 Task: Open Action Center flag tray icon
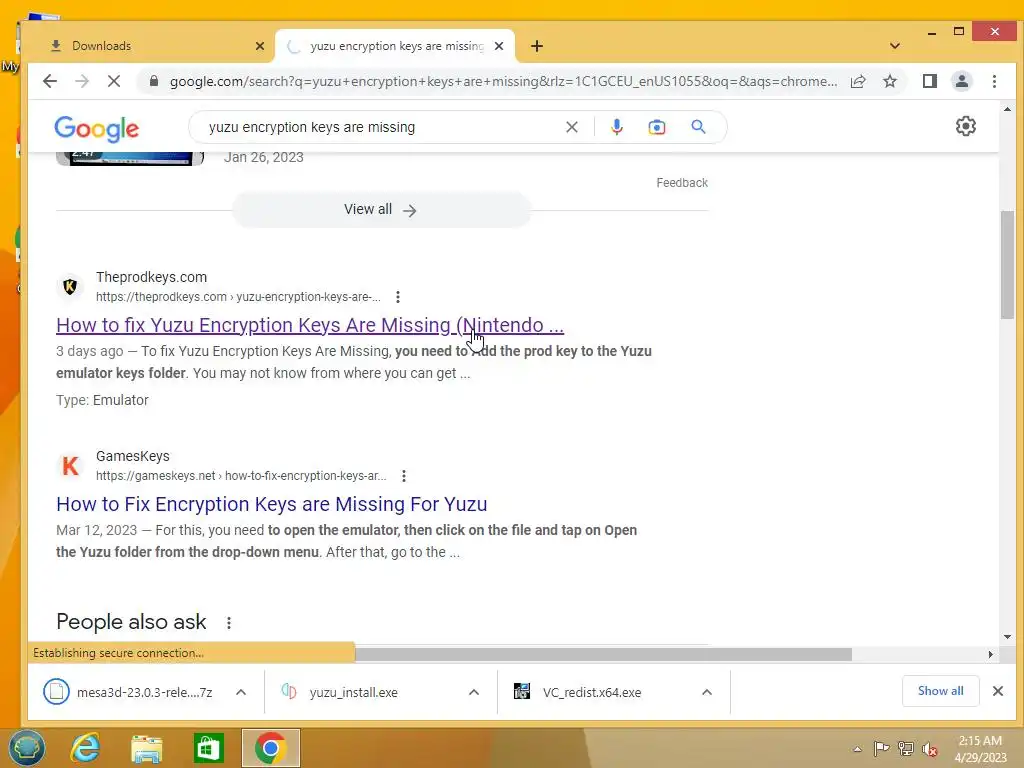pos(882,748)
